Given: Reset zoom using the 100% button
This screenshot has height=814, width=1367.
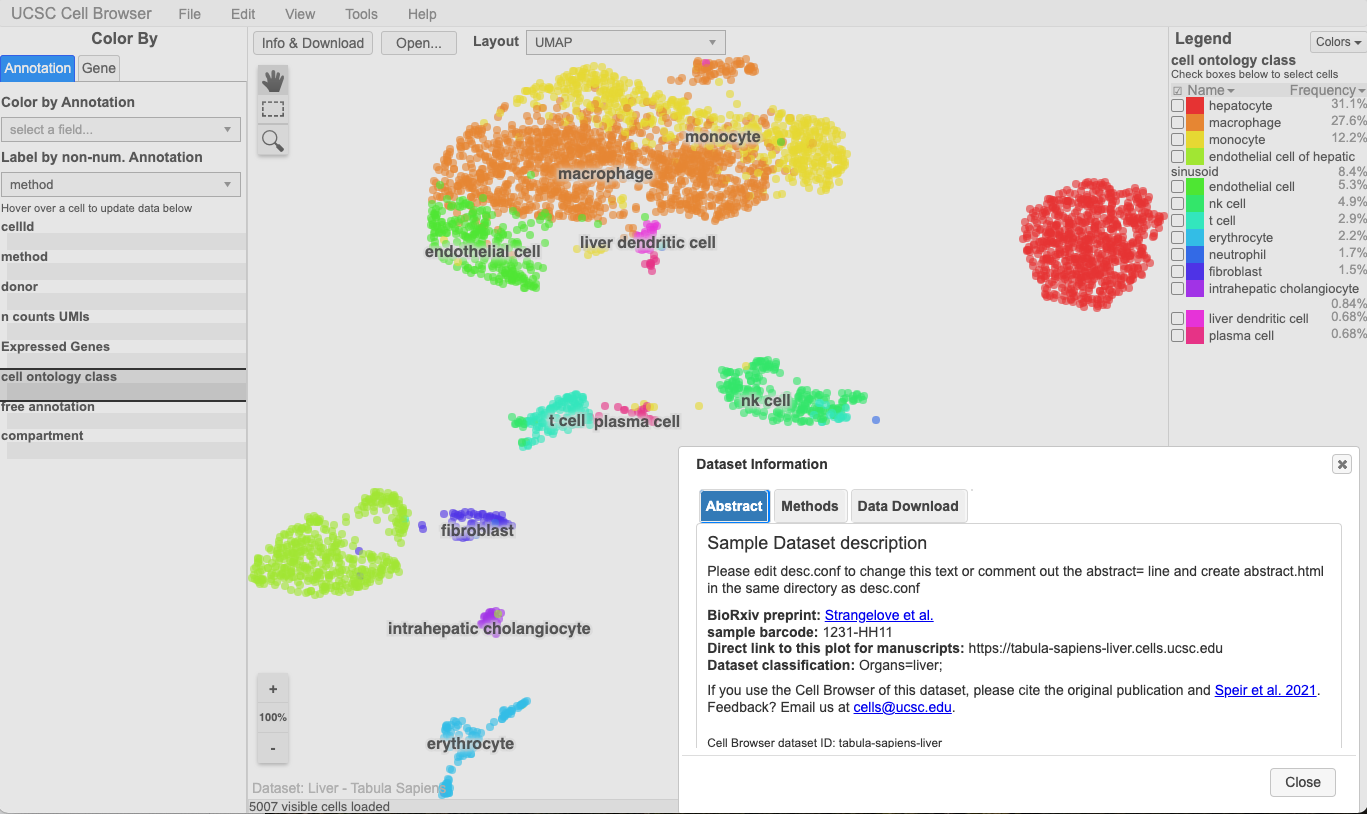Looking at the screenshot, I should click(x=273, y=718).
